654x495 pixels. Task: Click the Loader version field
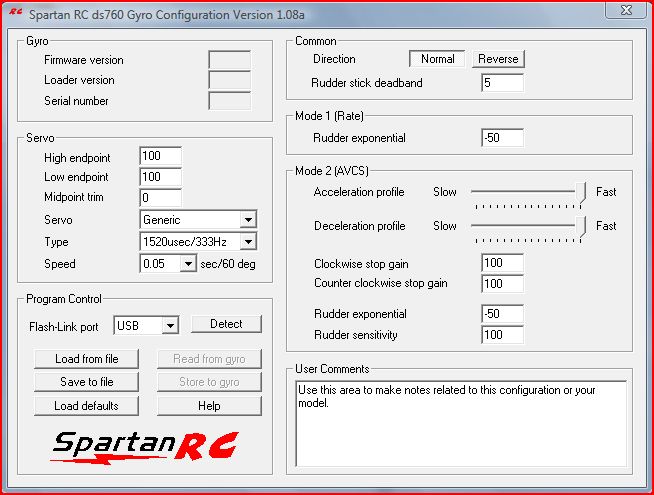click(x=229, y=80)
